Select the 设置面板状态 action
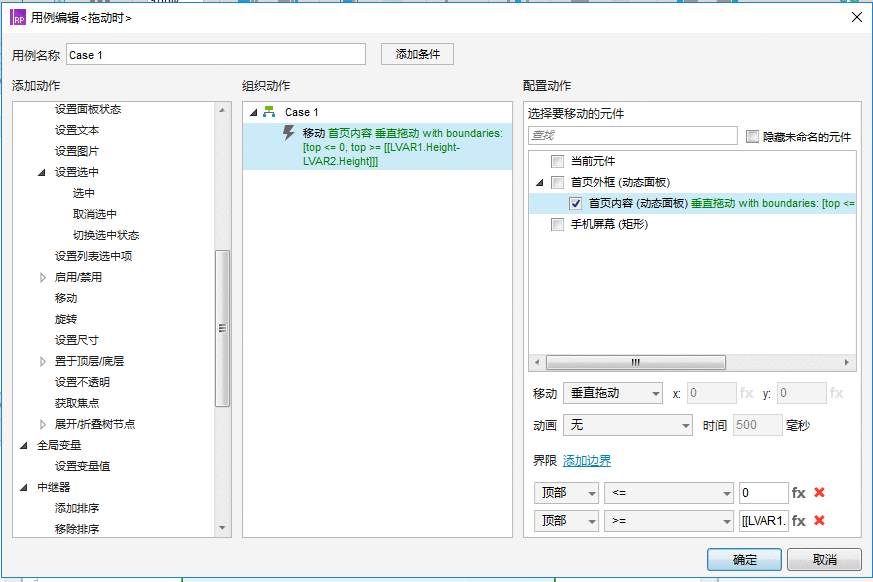The height and width of the screenshot is (582, 873). pyautogui.click(x=88, y=109)
